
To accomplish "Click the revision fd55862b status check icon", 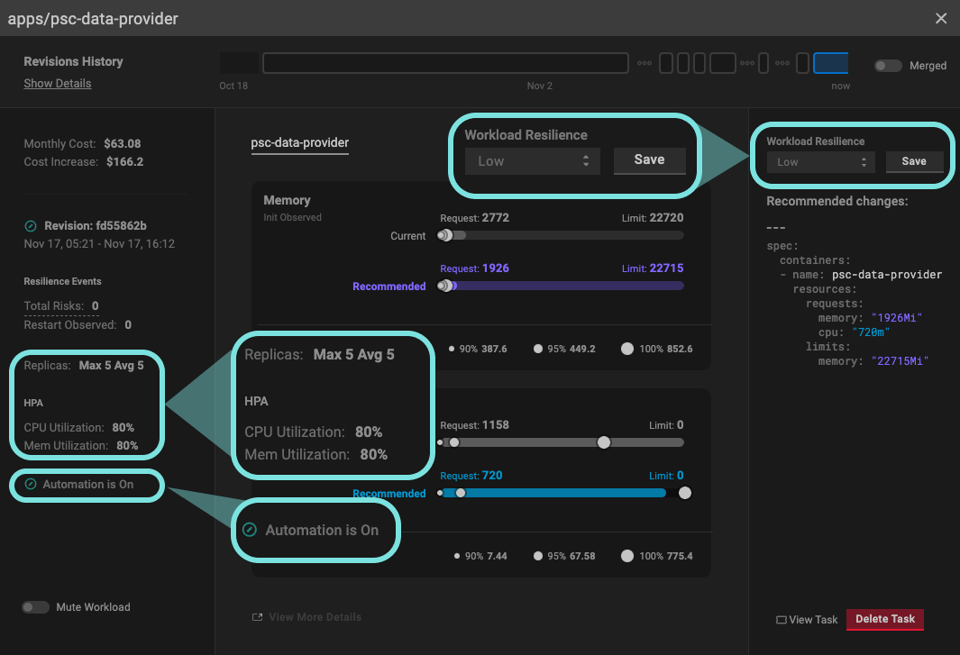I will pos(30,226).
